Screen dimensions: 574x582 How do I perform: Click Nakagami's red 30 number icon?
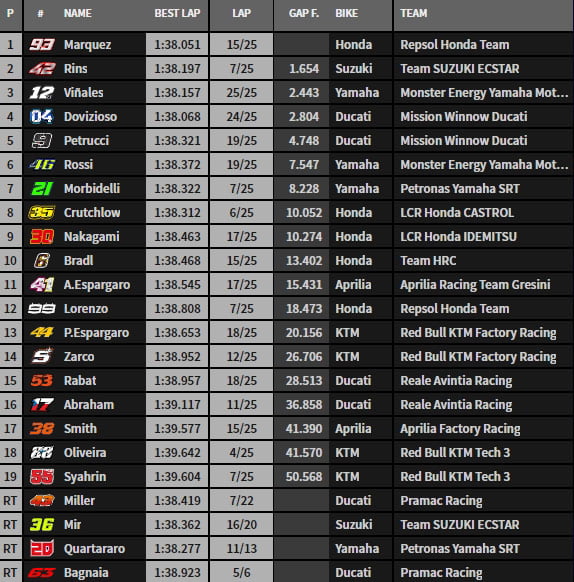pyautogui.click(x=42, y=236)
